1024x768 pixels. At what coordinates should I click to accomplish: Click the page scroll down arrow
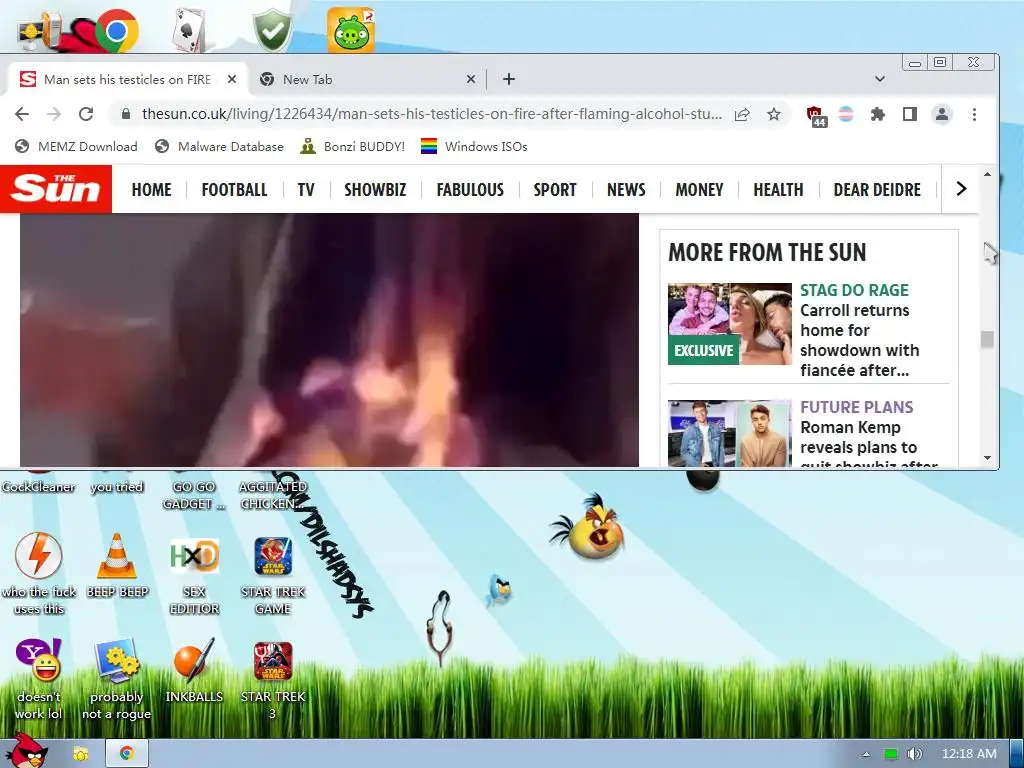point(987,458)
